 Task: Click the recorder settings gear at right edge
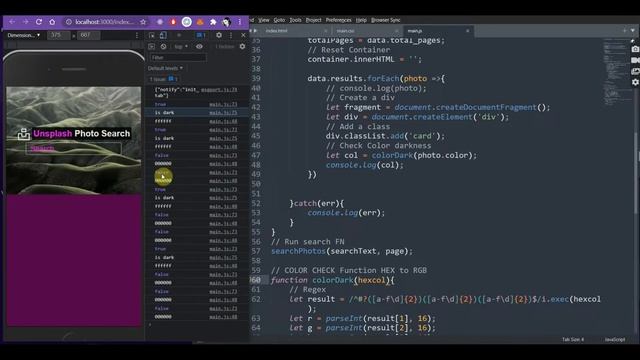coord(635,82)
